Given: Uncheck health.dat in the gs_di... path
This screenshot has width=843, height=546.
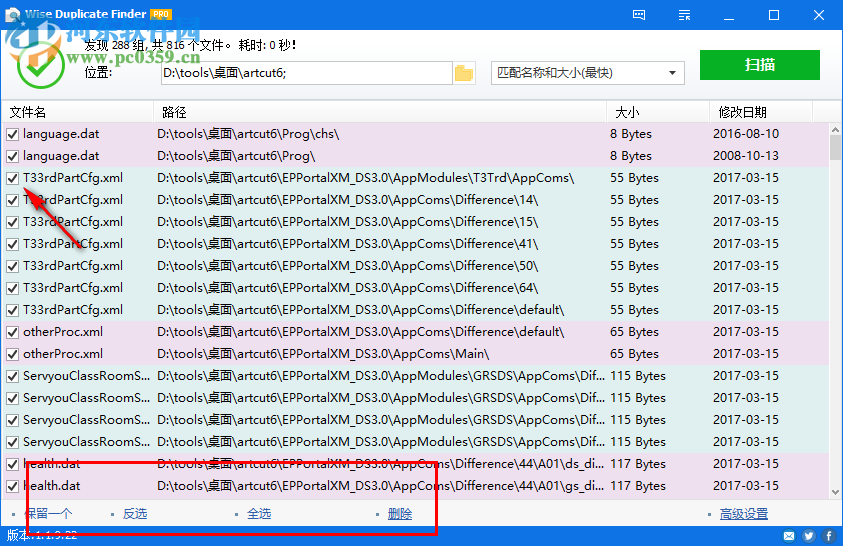Looking at the screenshot, I should (12, 487).
